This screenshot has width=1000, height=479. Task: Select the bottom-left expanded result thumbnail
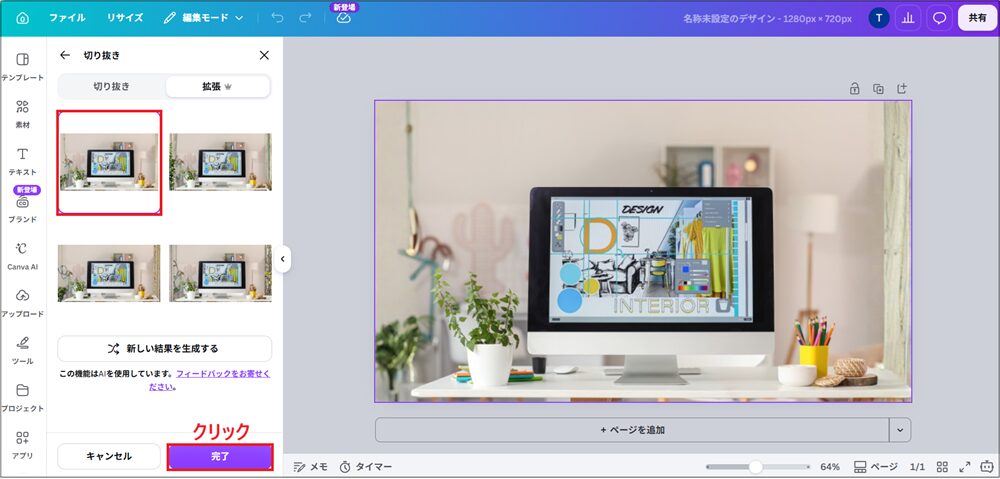tap(109, 273)
